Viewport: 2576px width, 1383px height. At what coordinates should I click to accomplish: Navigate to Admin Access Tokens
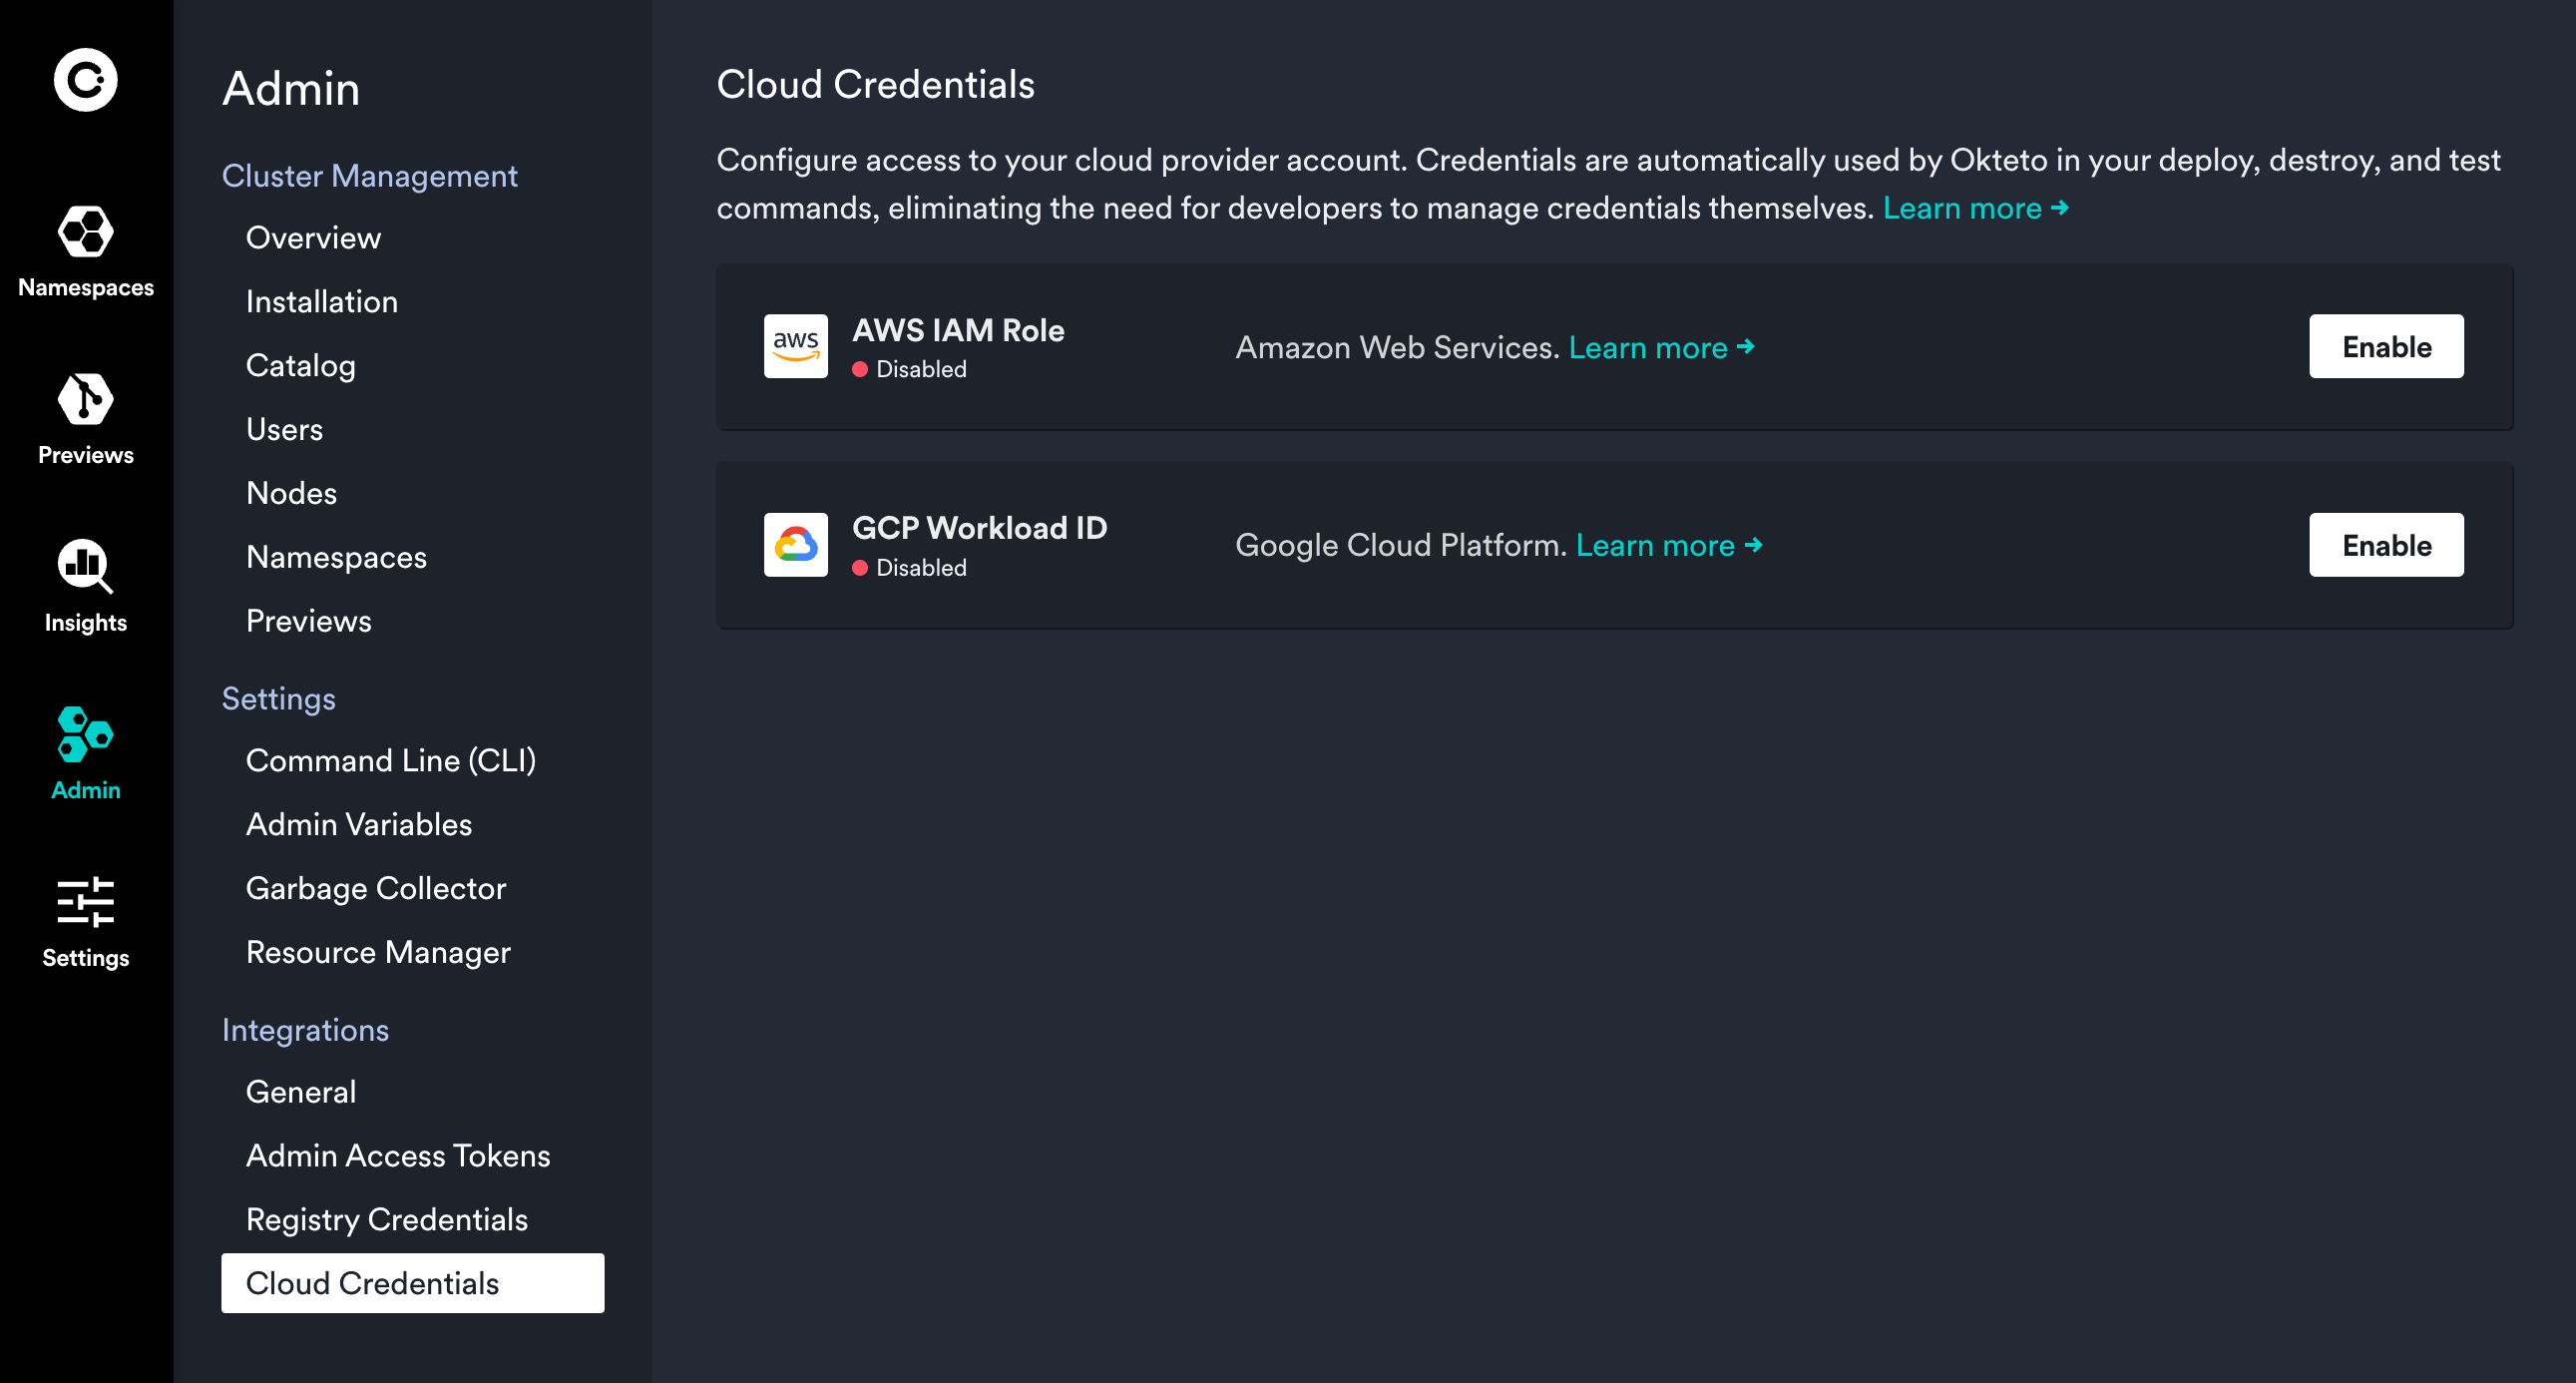click(397, 1155)
